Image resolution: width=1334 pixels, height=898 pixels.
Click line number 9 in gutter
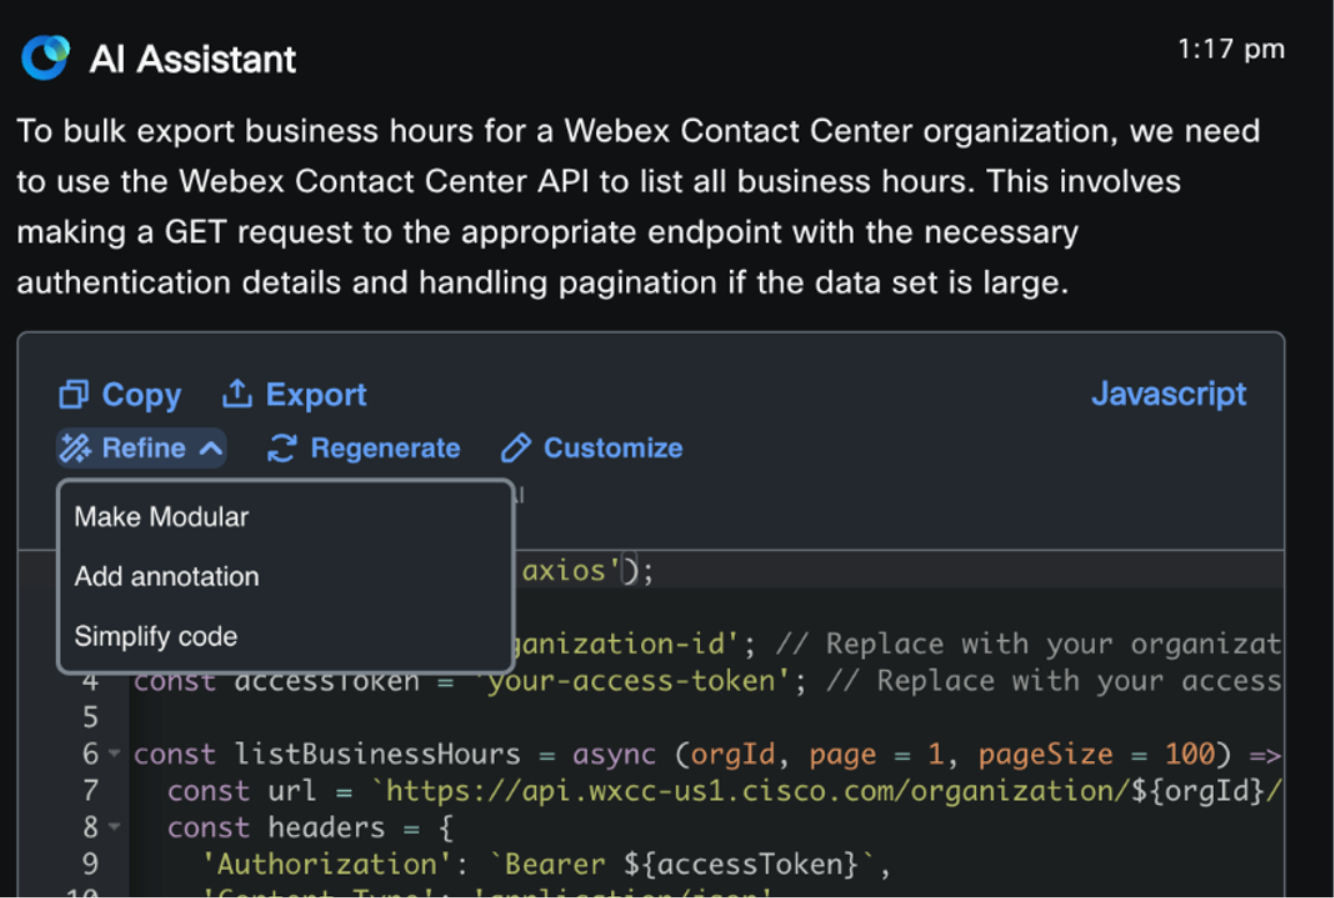pos(90,864)
